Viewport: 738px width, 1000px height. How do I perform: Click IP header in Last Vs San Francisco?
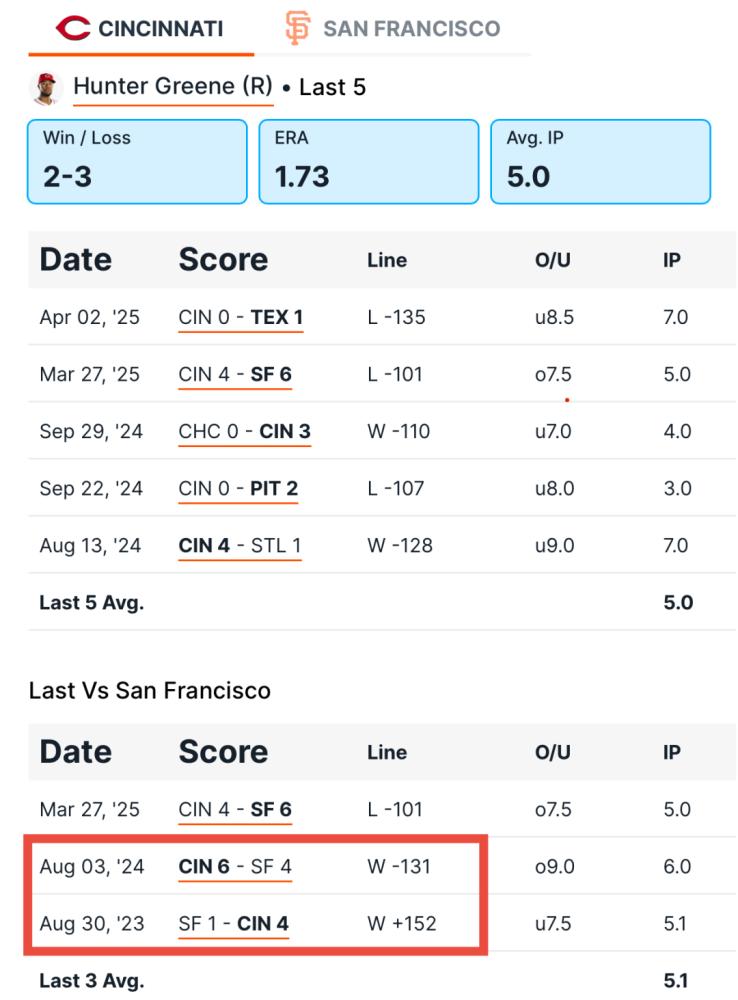coord(672,753)
